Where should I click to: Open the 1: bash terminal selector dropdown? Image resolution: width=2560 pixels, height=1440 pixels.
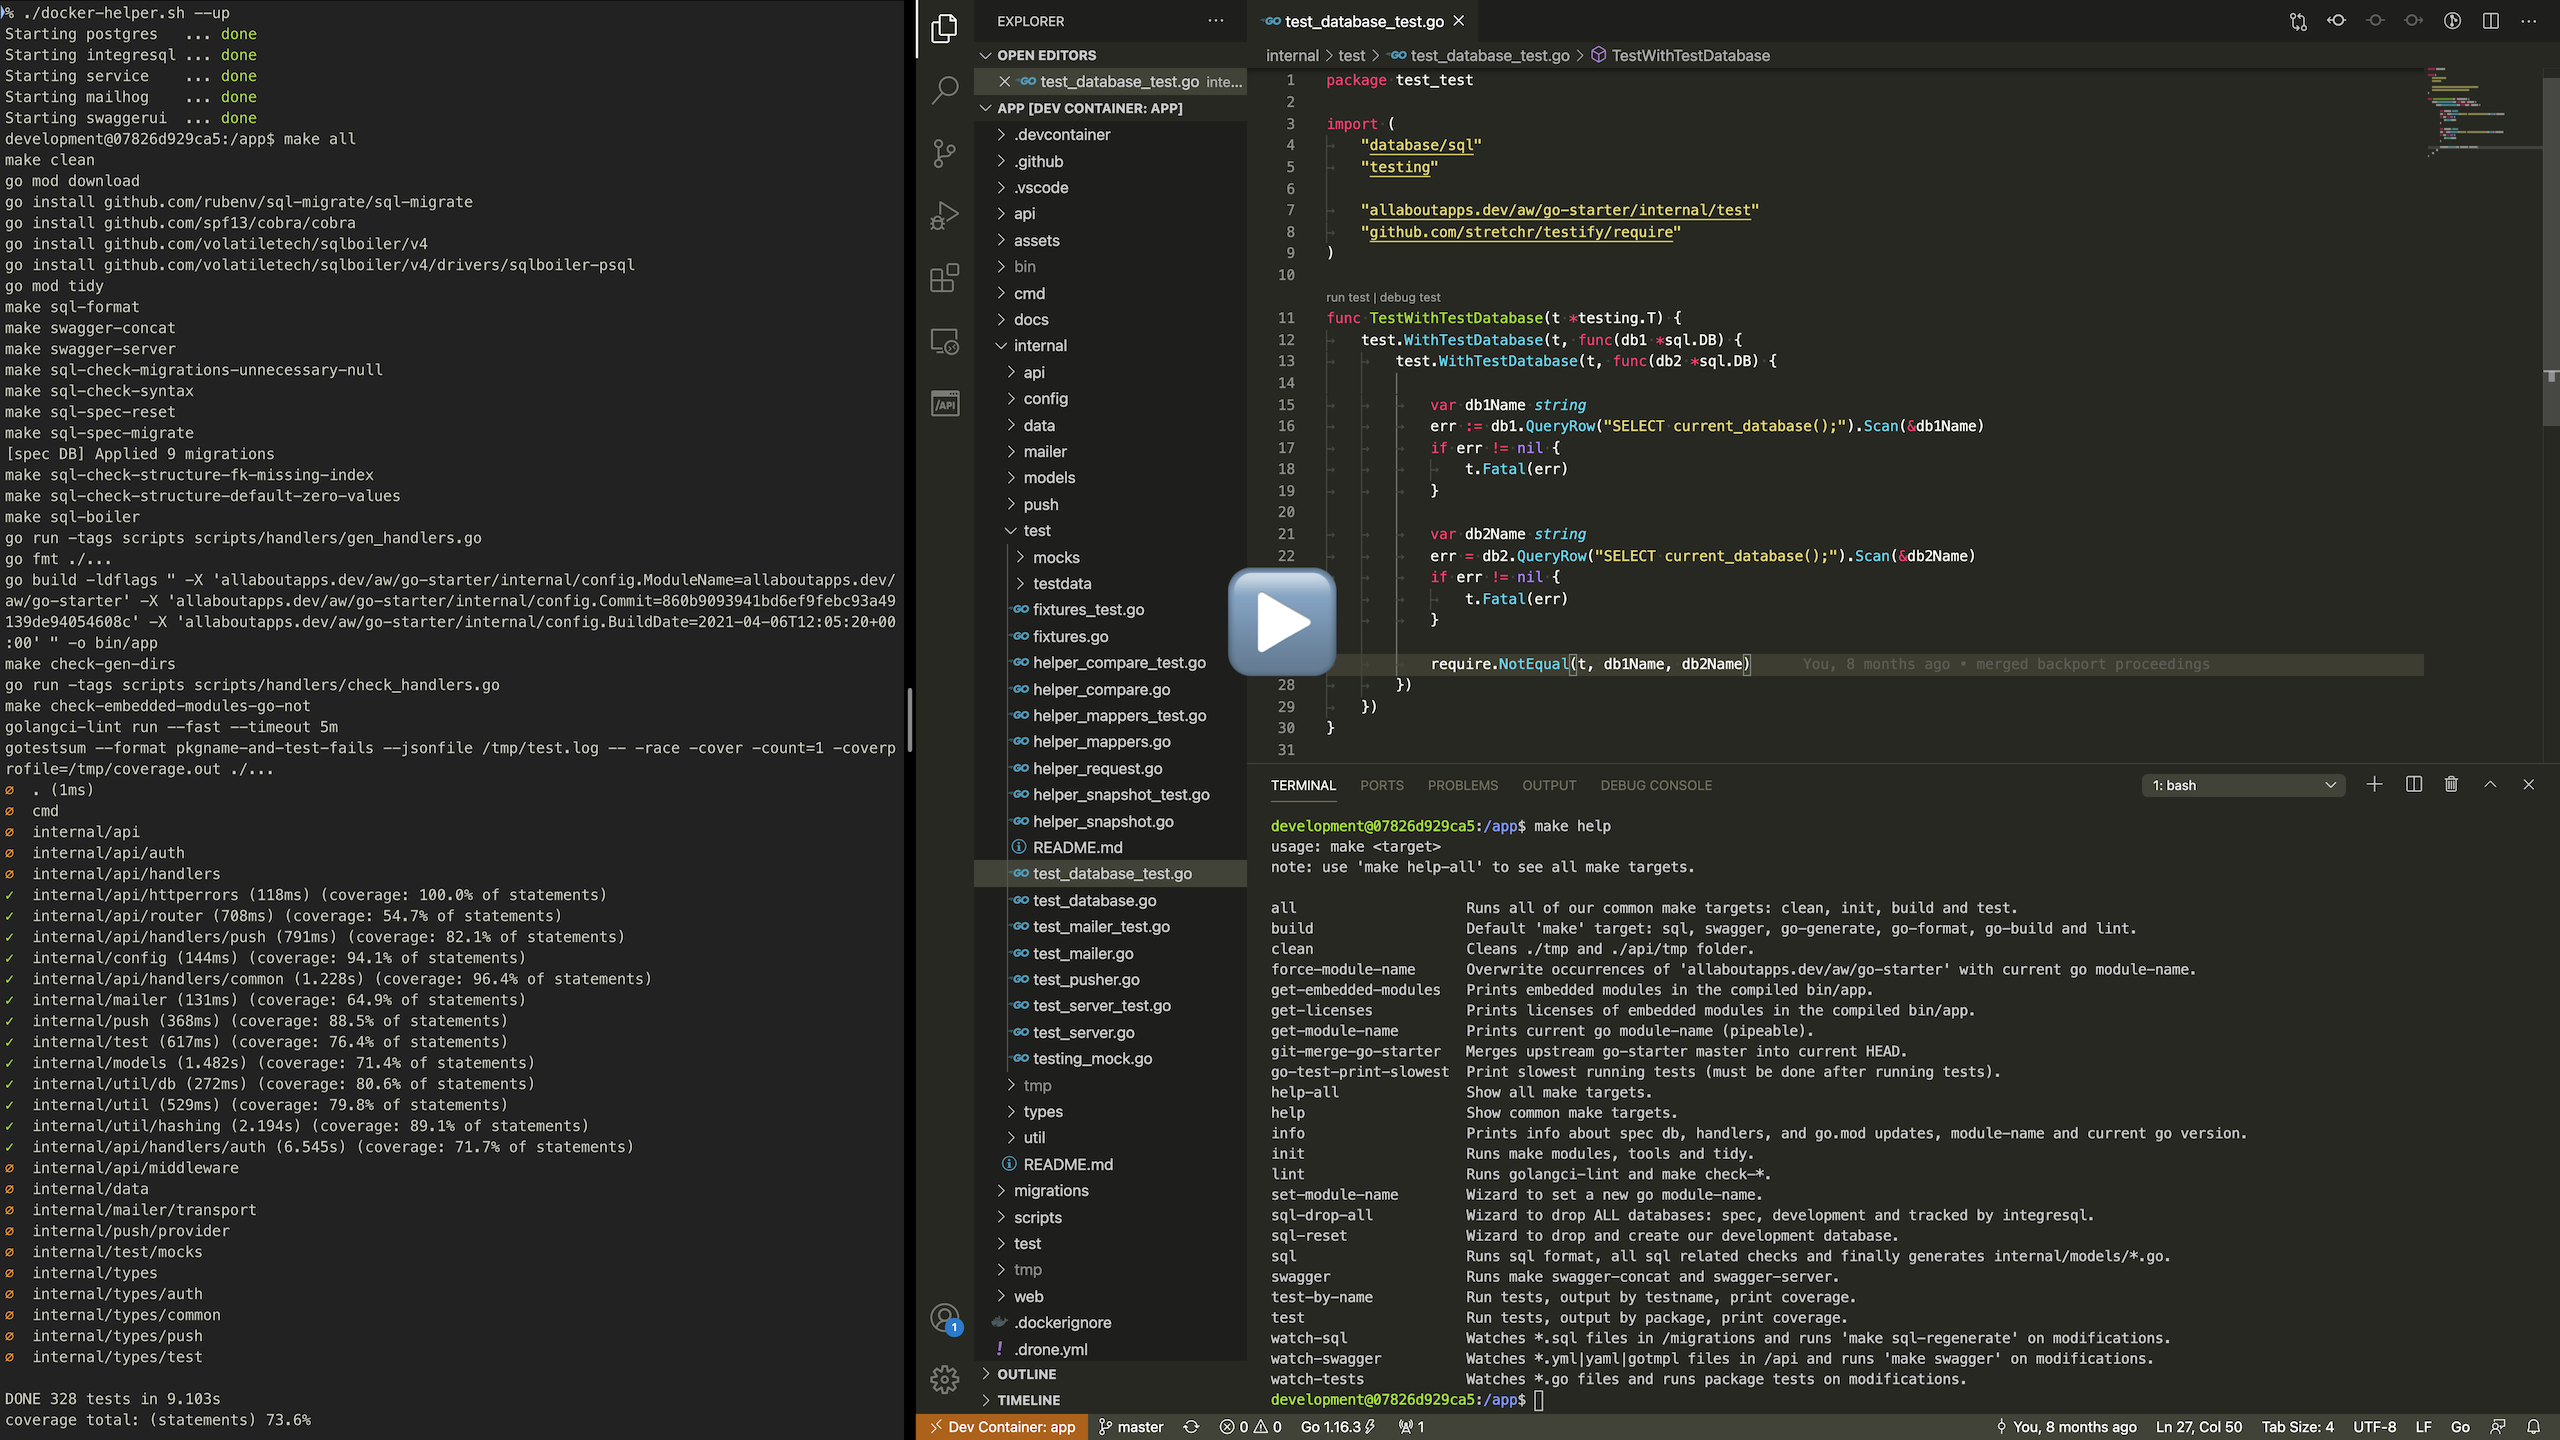2243,785
